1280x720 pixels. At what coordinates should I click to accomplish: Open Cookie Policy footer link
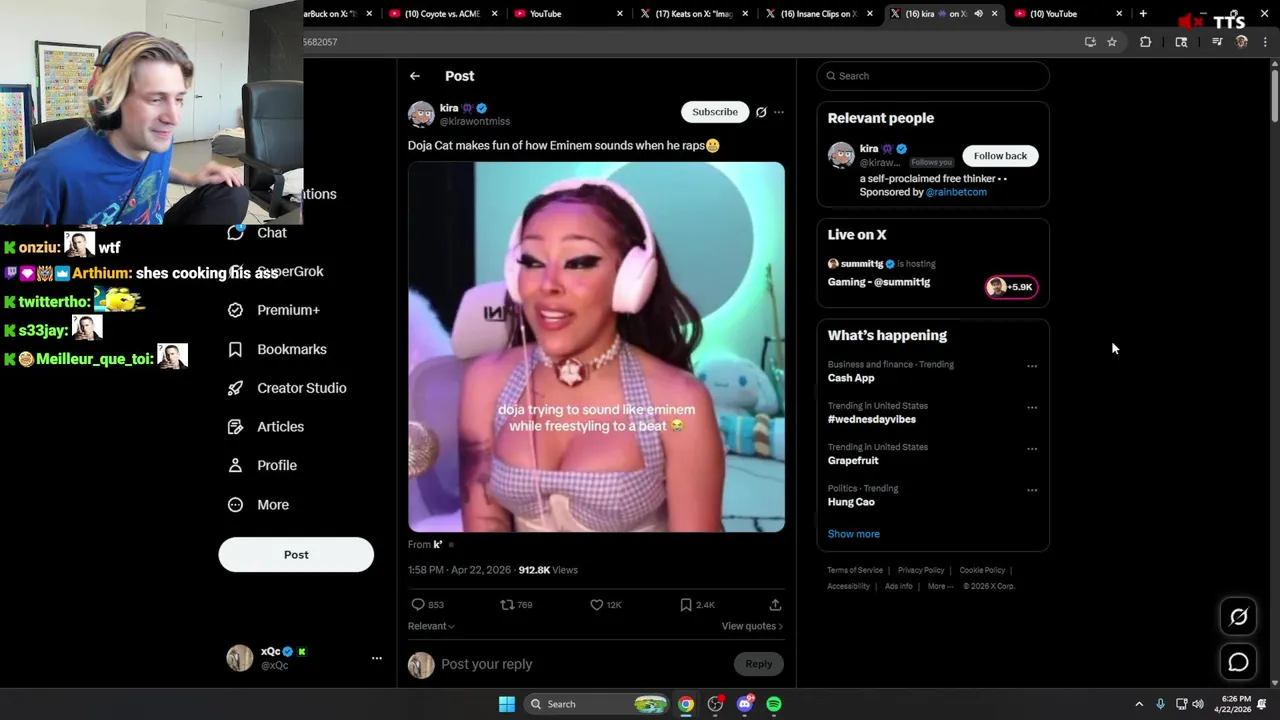pos(982,570)
